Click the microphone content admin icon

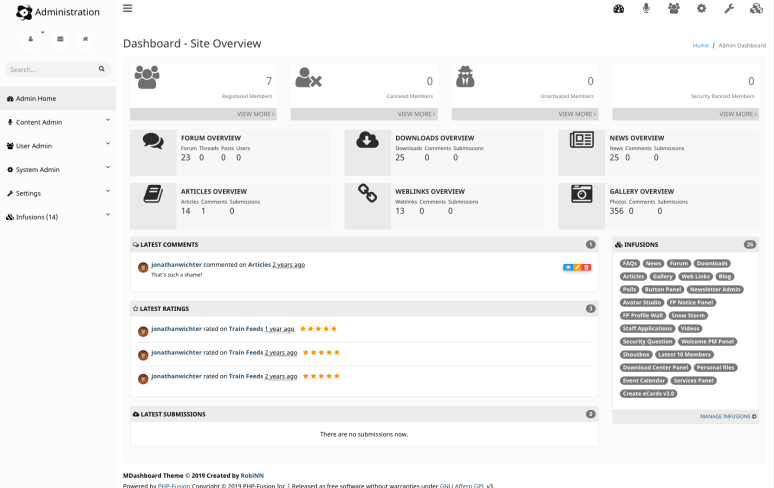tap(646, 9)
